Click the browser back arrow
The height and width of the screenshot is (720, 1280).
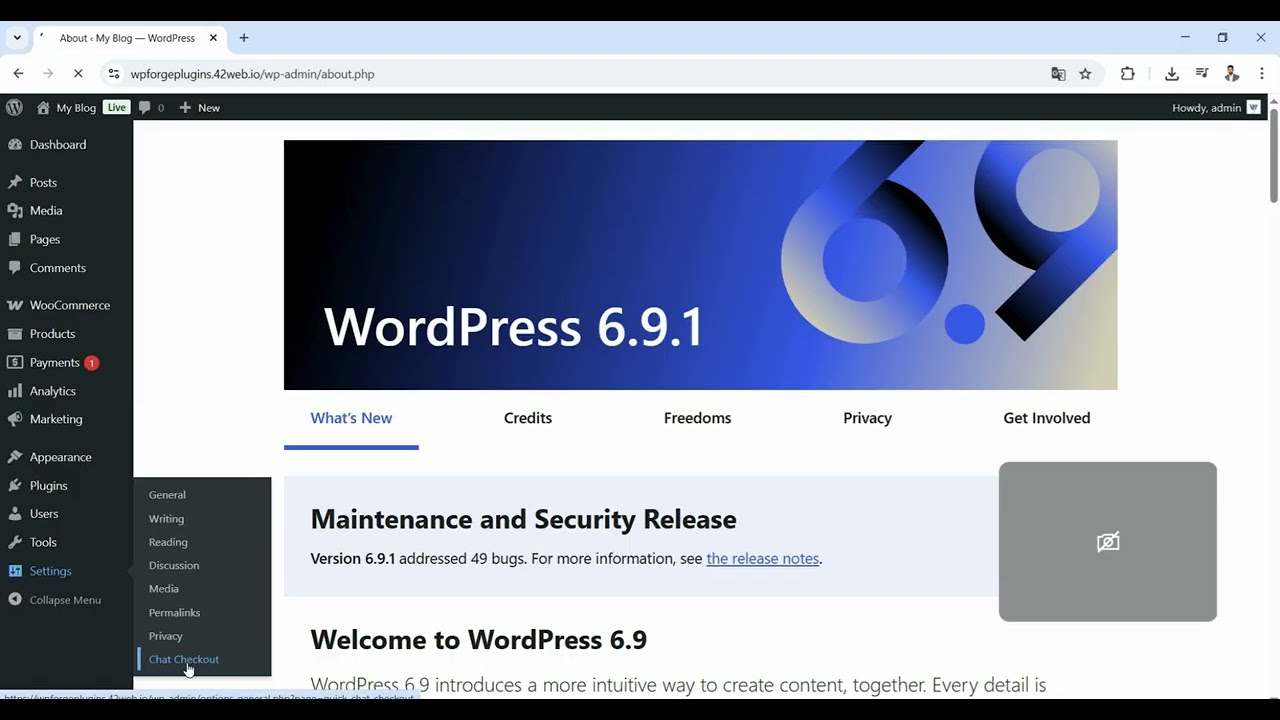coord(18,74)
